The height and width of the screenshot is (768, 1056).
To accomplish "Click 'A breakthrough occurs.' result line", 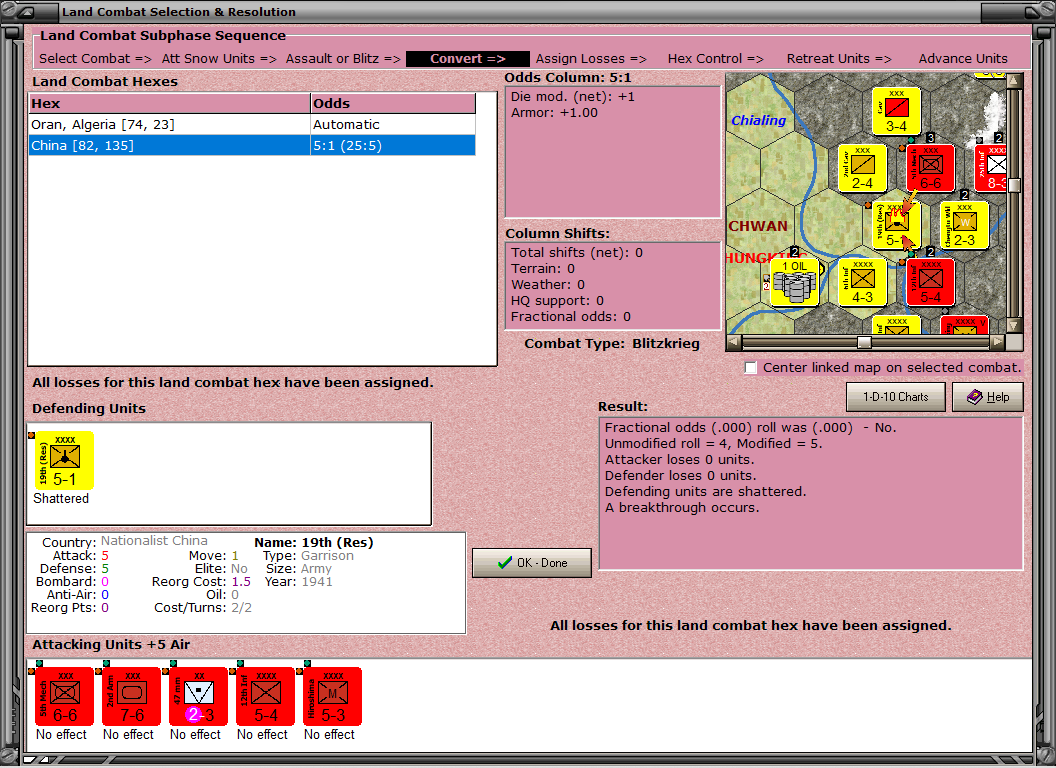I will 682,508.
